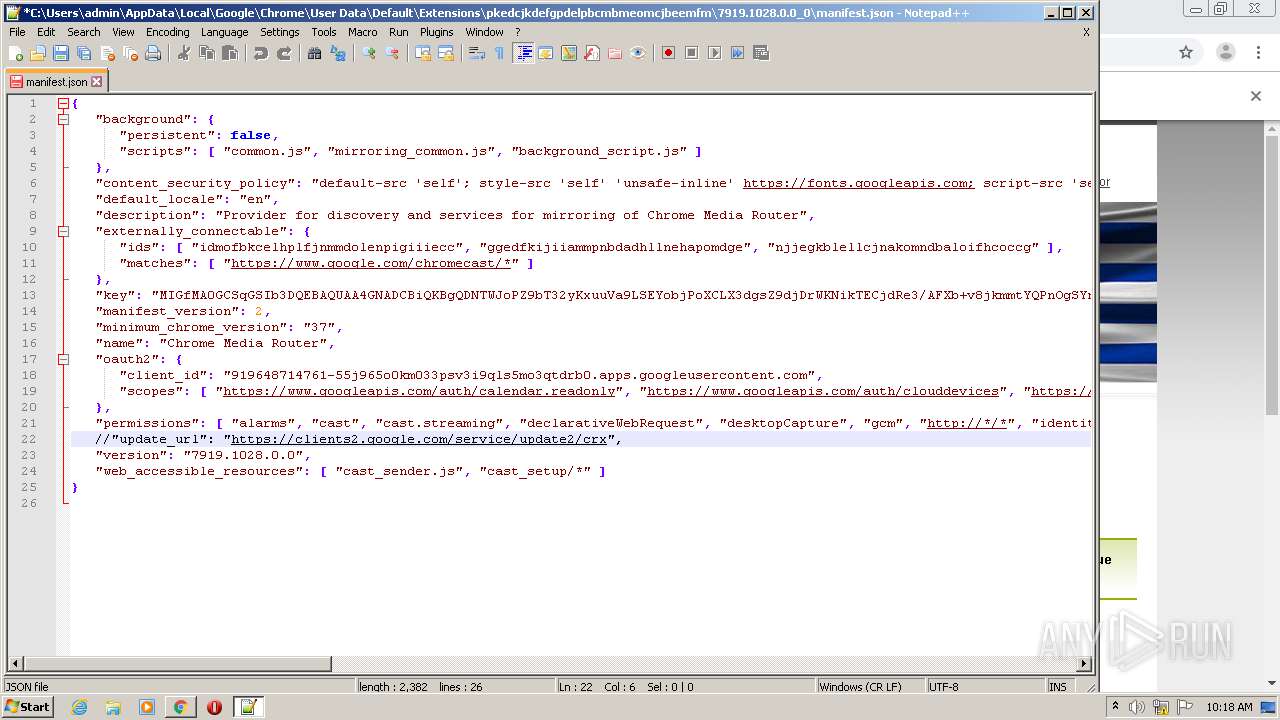This screenshot has height=720, width=1280.
Task: Follow the clients2.google.com update link
Action: 419,439
